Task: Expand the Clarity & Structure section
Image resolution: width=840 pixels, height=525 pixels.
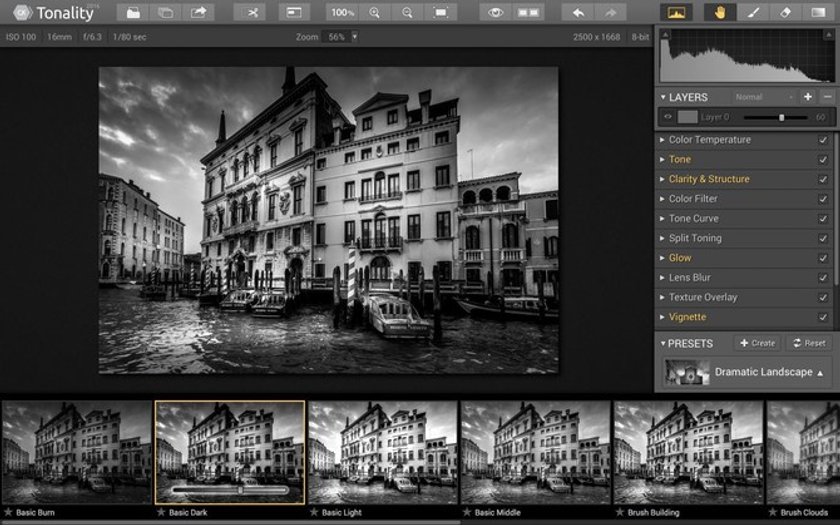Action: pos(663,179)
